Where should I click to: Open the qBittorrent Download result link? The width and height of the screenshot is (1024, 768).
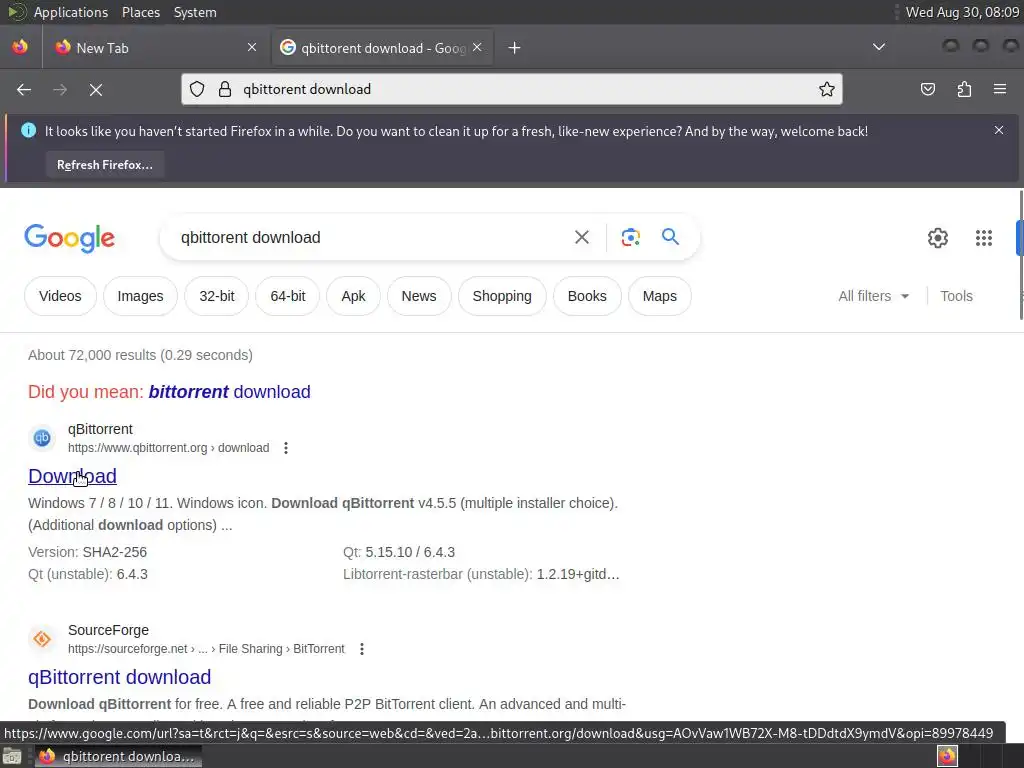coord(72,476)
